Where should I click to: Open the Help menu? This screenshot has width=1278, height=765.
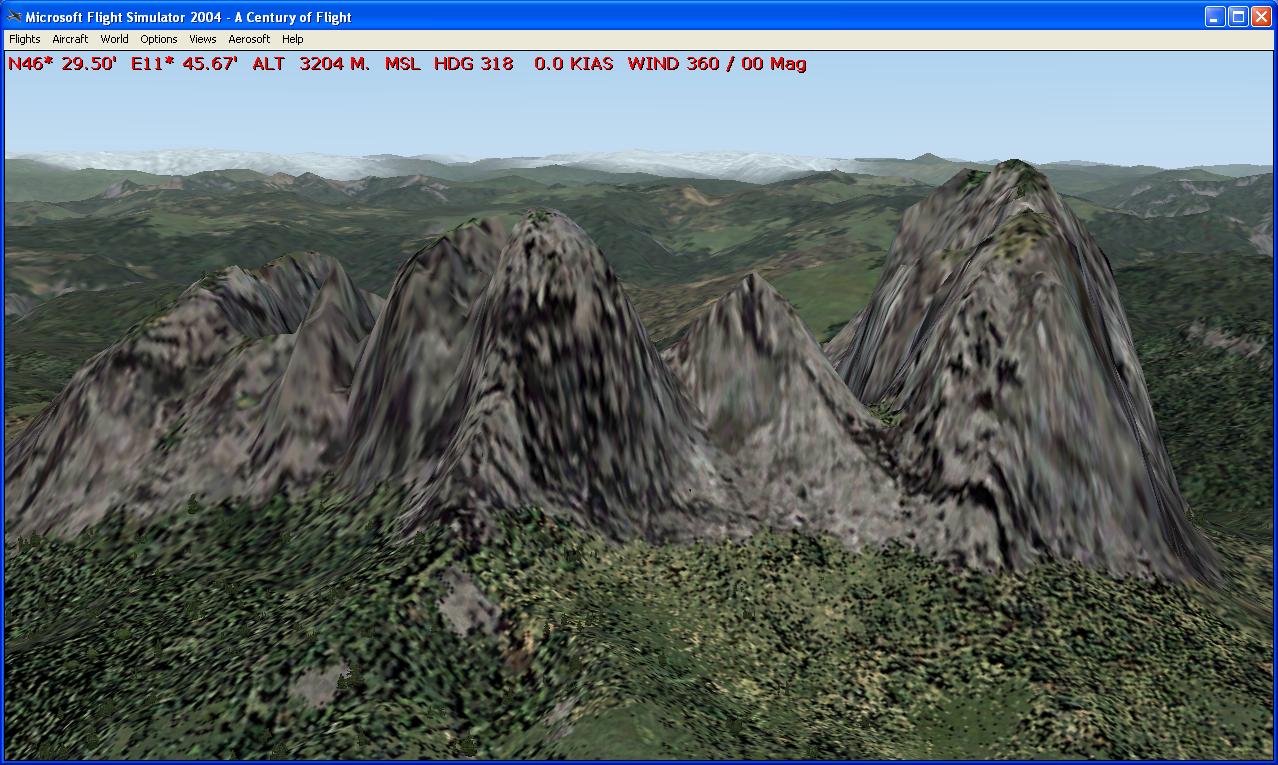(x=292, y=39)
